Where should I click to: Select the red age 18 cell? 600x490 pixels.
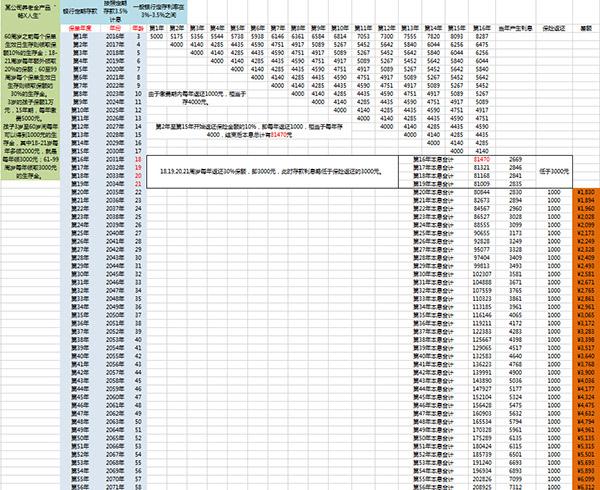pos(134,159)
